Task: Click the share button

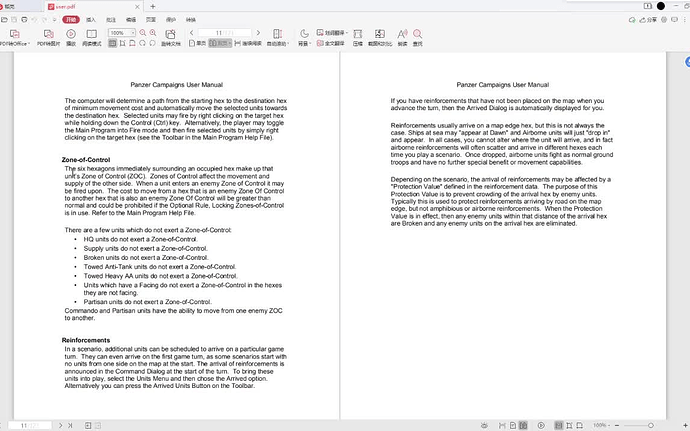Action: 648,20
